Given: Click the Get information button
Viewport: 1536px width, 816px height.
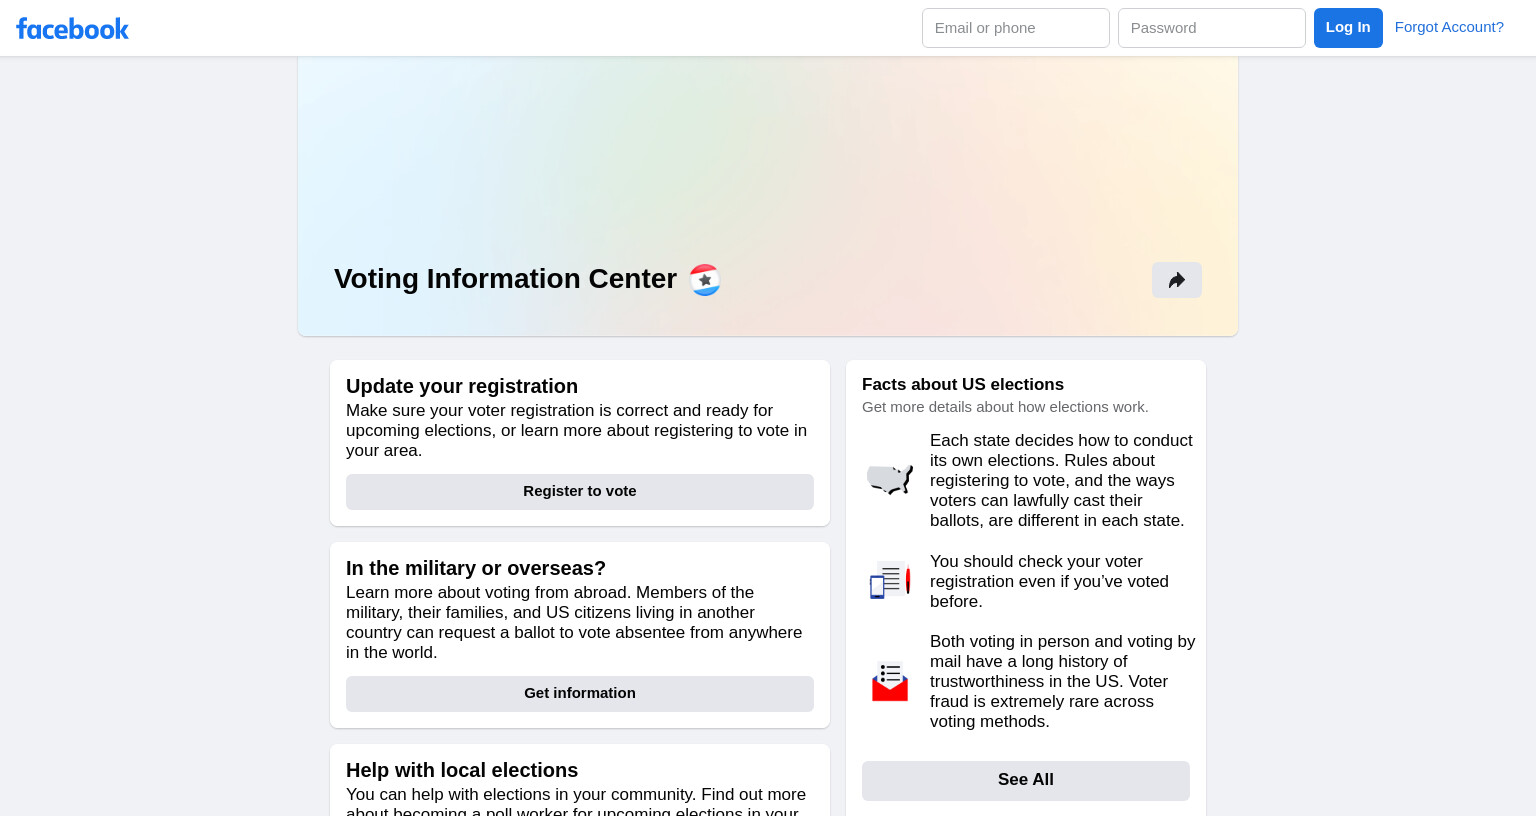Looking at the screenshot, I should (x=580, y=694).
